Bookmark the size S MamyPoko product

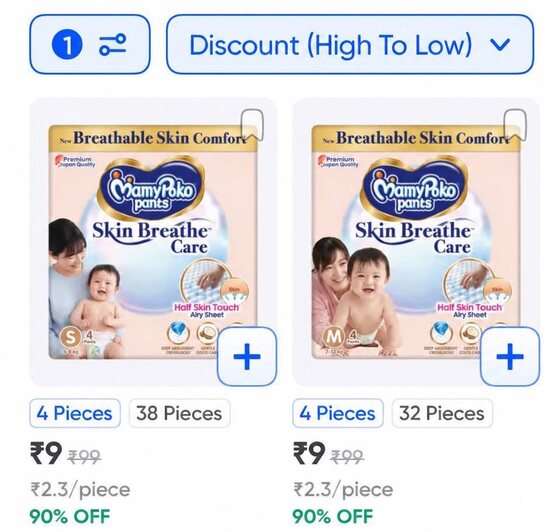coord(252,125)
